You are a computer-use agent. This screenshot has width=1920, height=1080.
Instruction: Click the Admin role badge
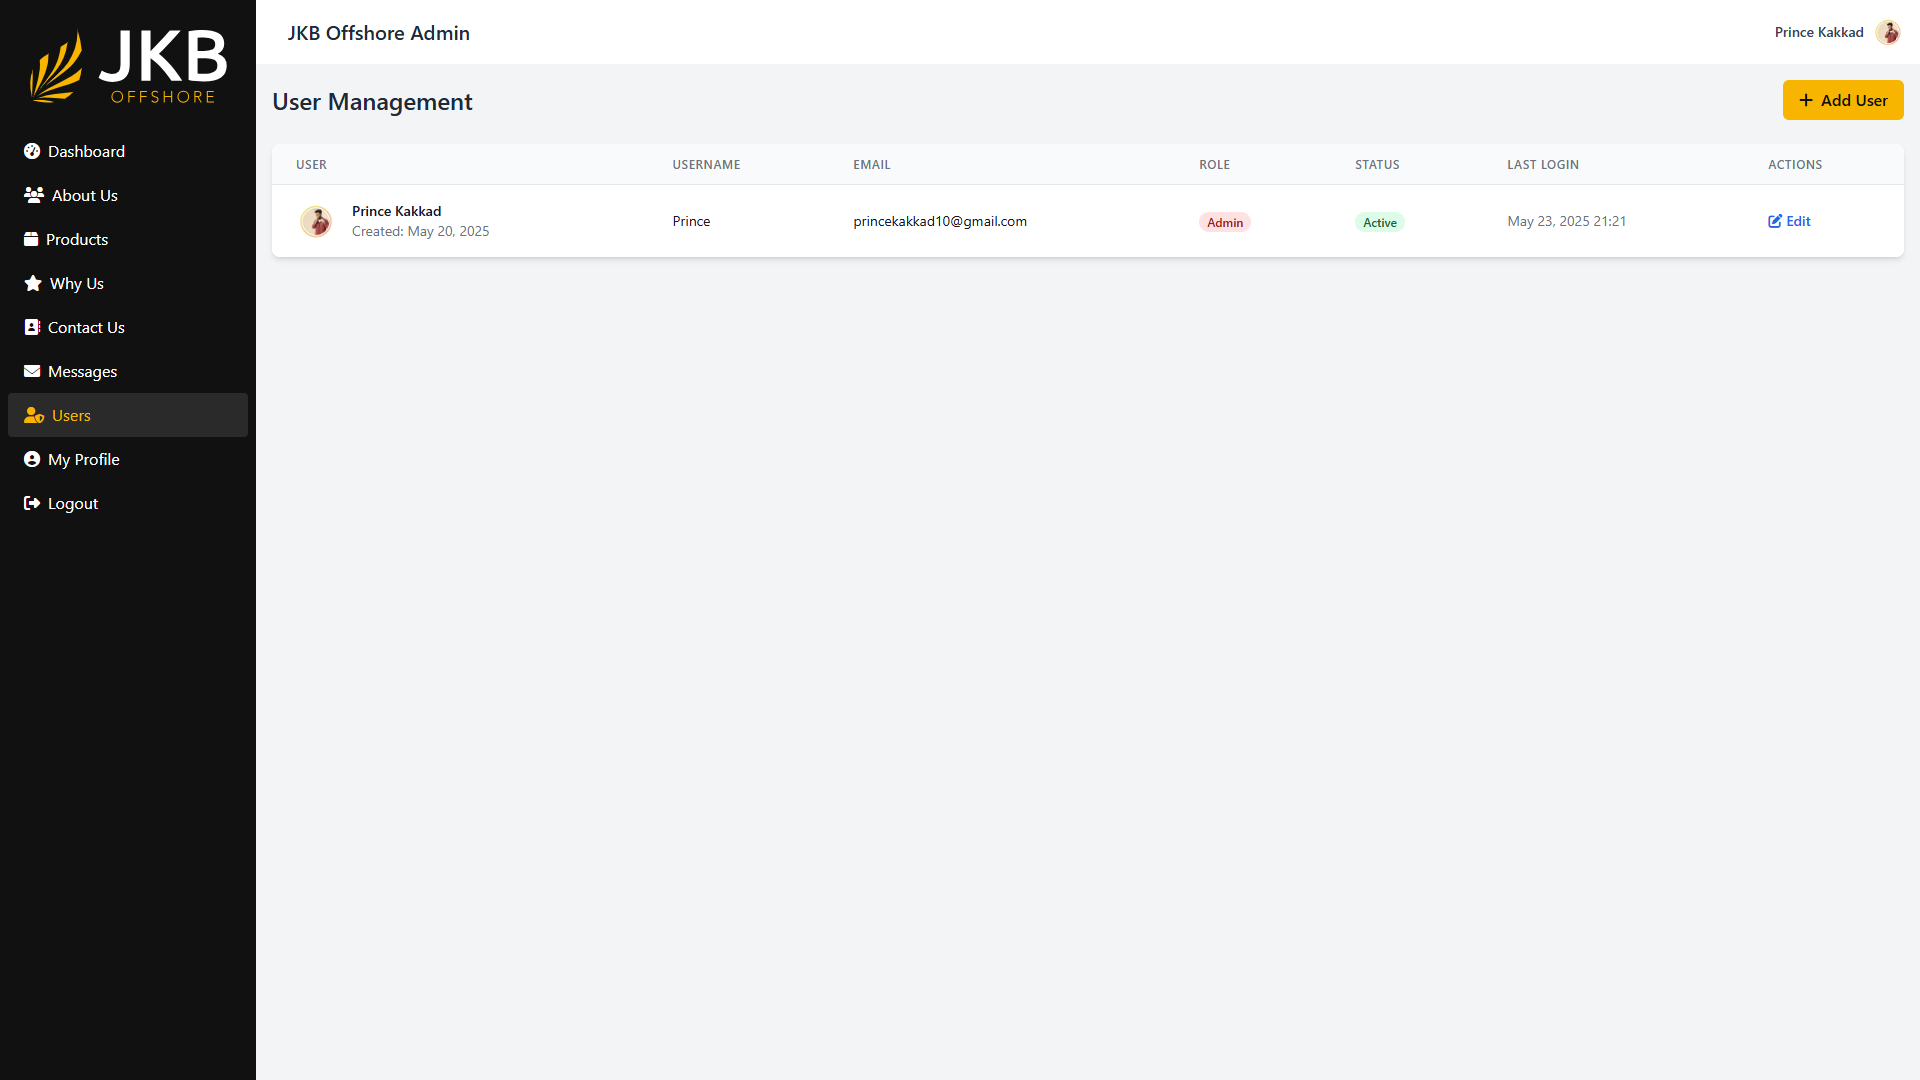click(1224, 222)
